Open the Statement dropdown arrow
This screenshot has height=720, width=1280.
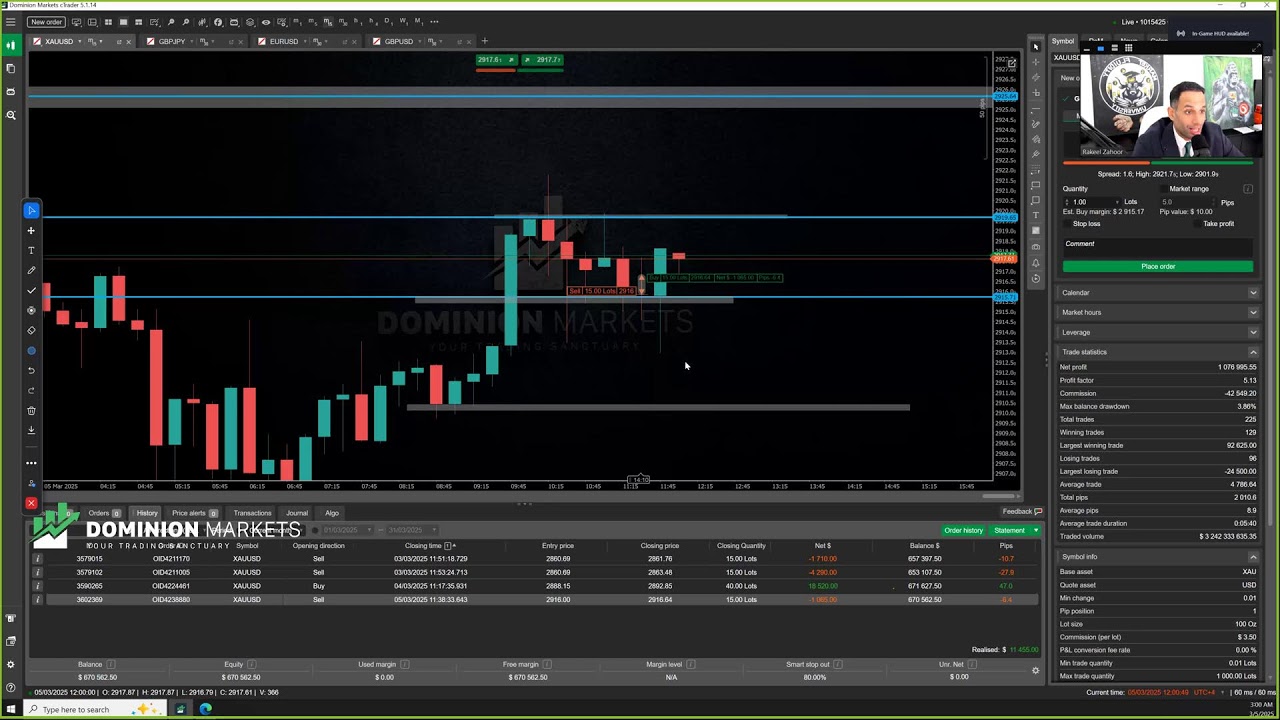pyautogui.click(x=1035, y=530)
